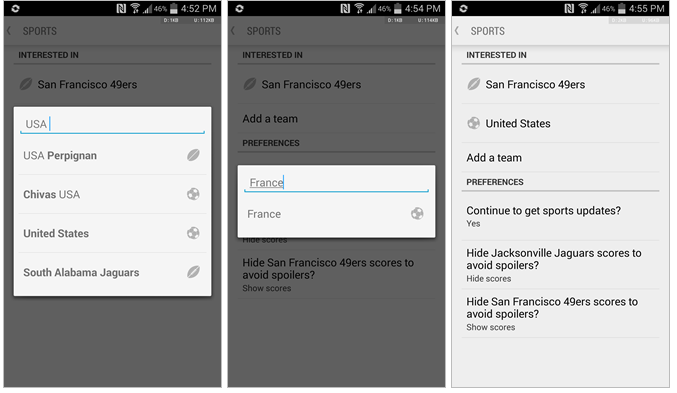Image resolution: width=677 pixels, height=393 pixels.
Task: Tap NFC status icon in left screen
Action: [121, 8]
